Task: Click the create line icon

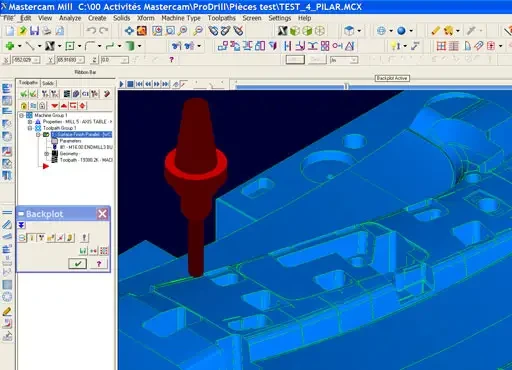Action: [30, 46]
